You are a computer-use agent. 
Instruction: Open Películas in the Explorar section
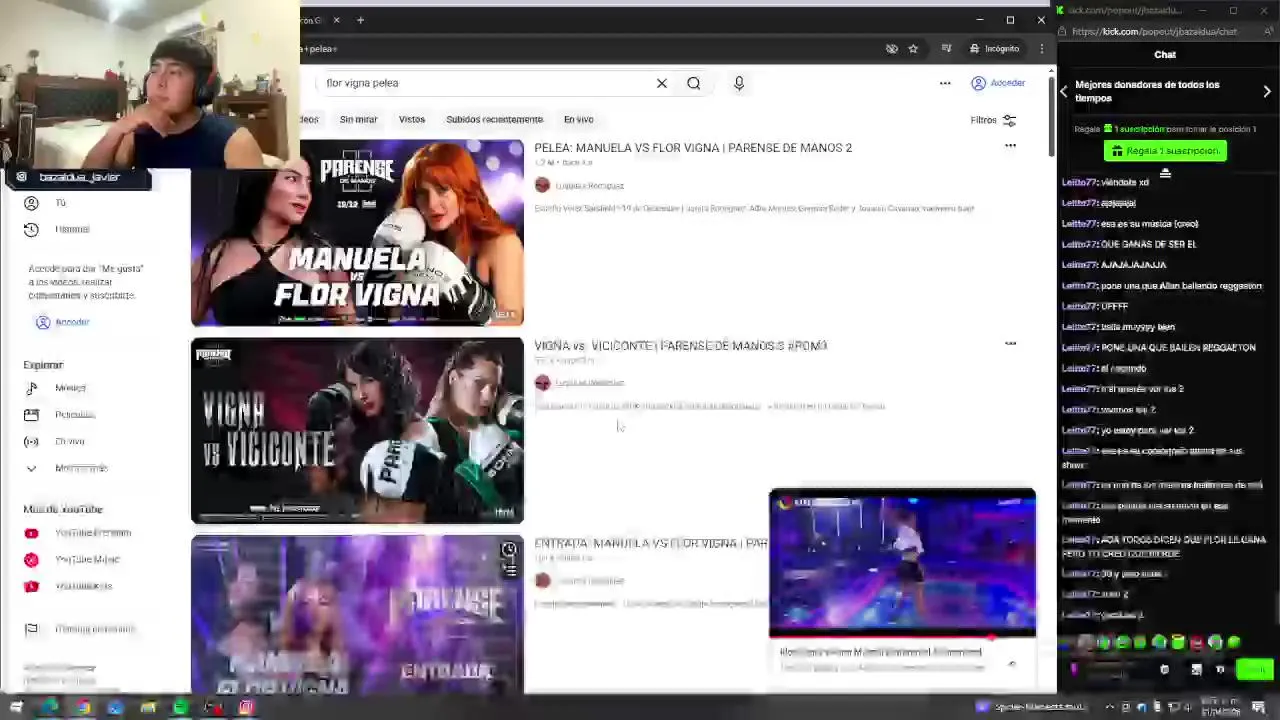tap(74, 415)
